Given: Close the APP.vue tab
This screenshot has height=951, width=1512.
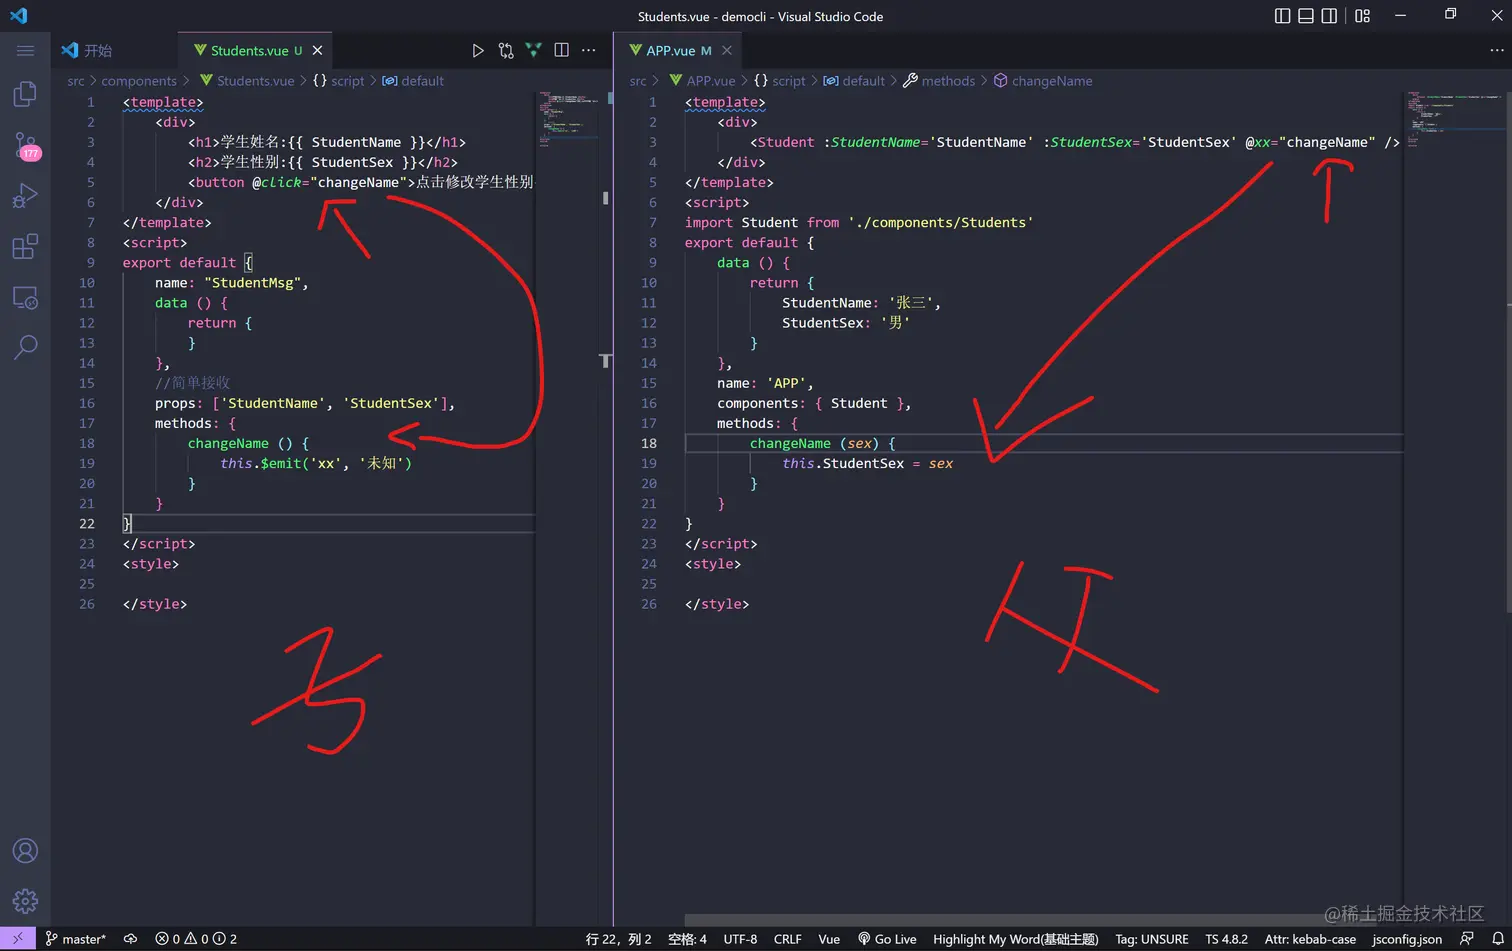Looking at the screenshot, I should click(727, 50).
